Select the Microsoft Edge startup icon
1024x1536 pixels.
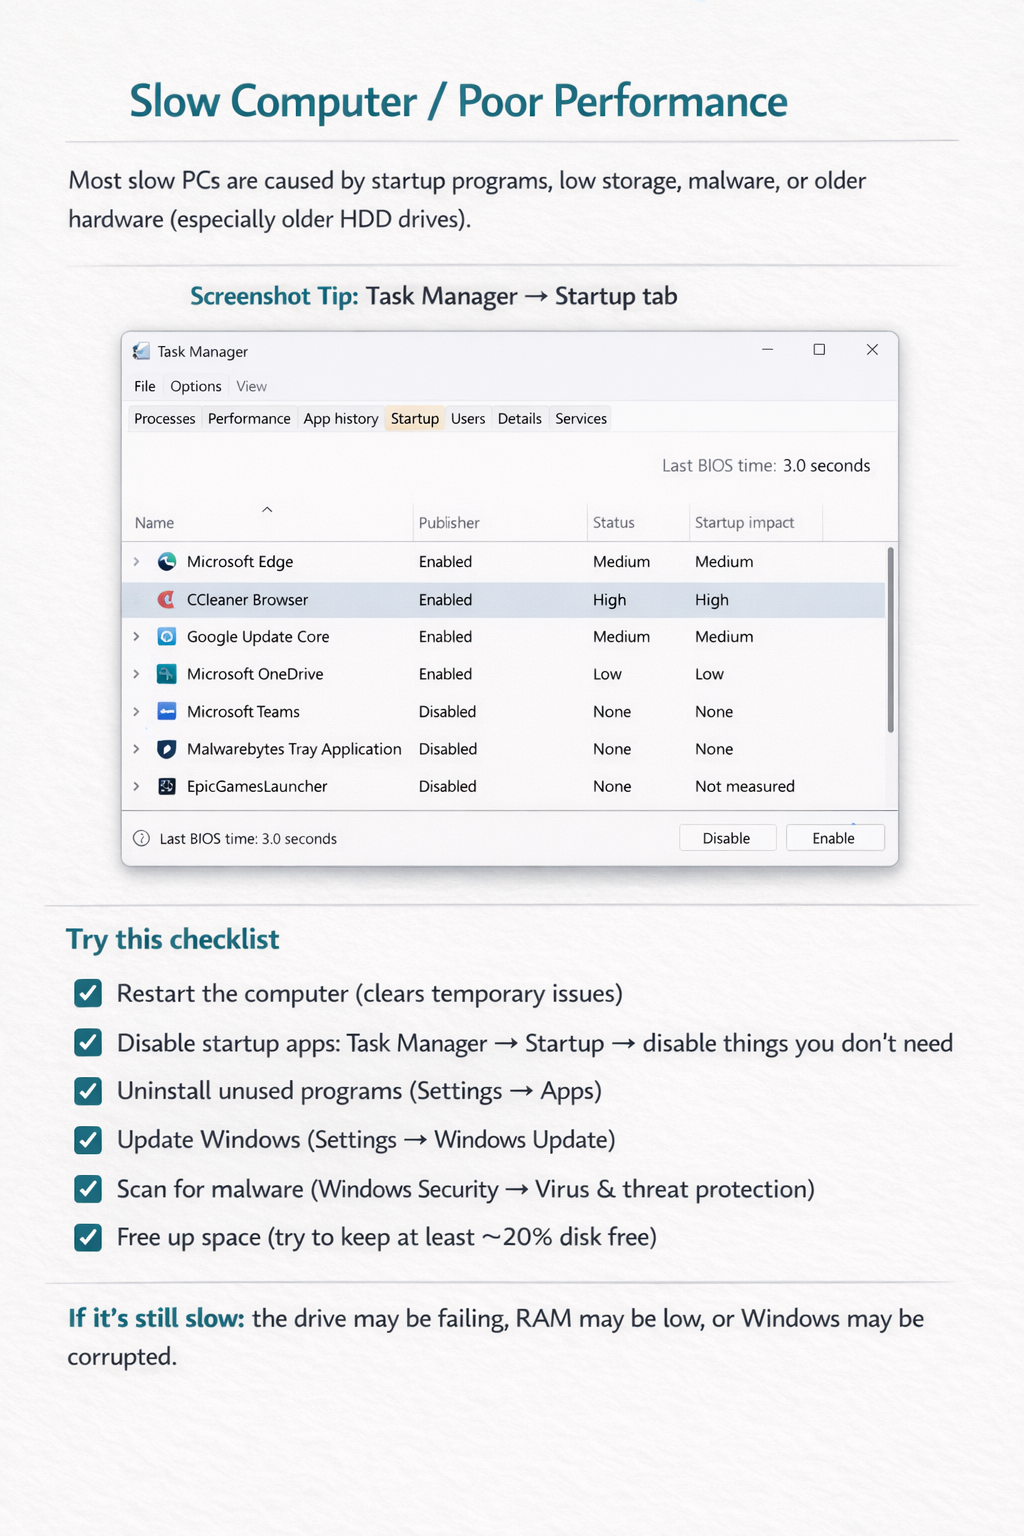(x=165, y=561)
